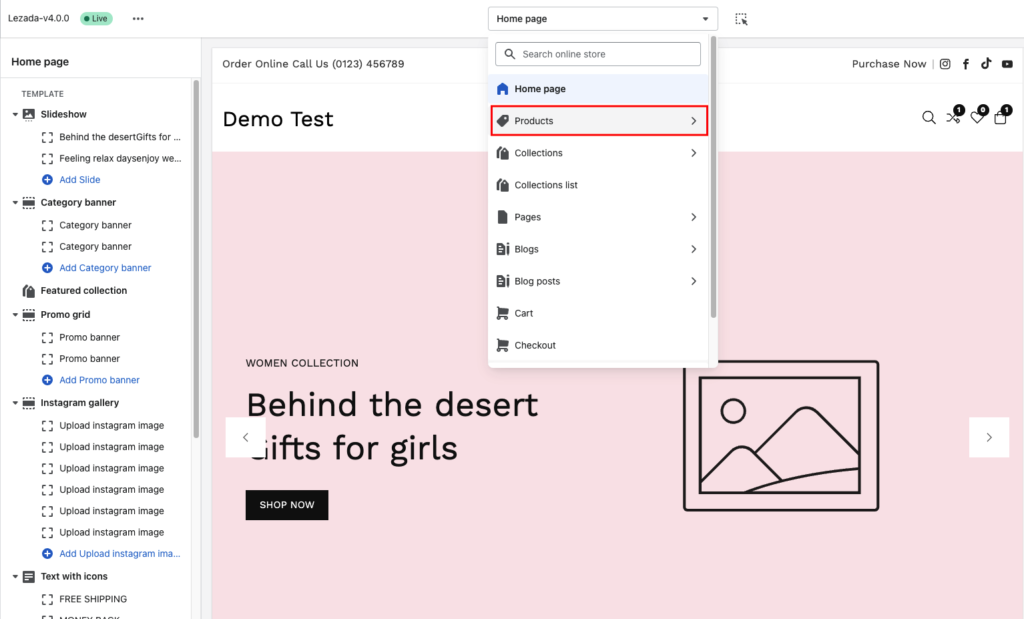Select the Instagram gallery section icon
This screenshot has height=619, width=1024.
[29, 403]
